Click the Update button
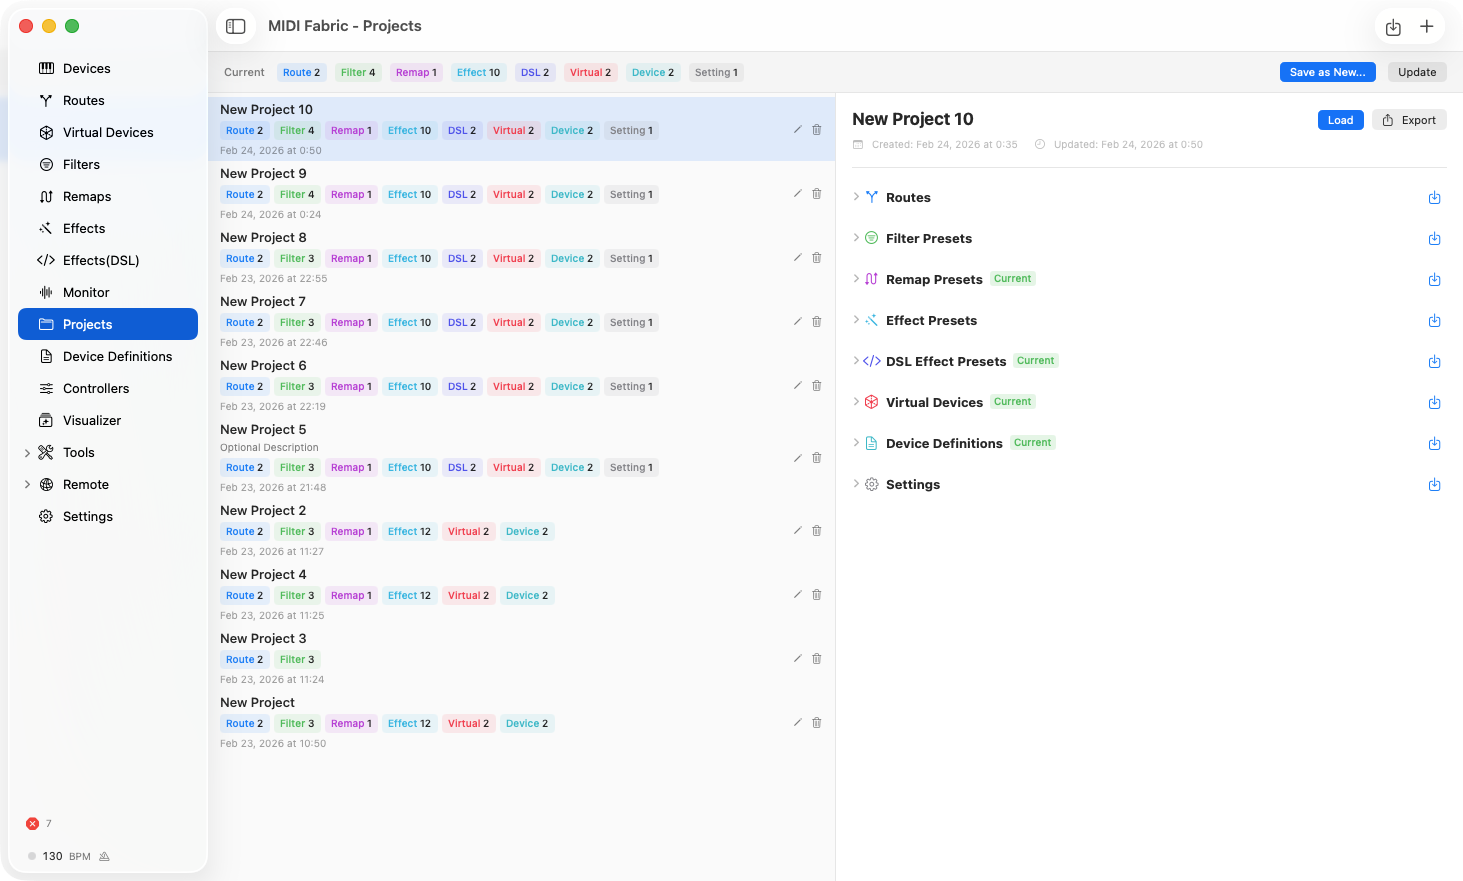Viewport: 1463px width, 881px height. tap(1417, 72)
